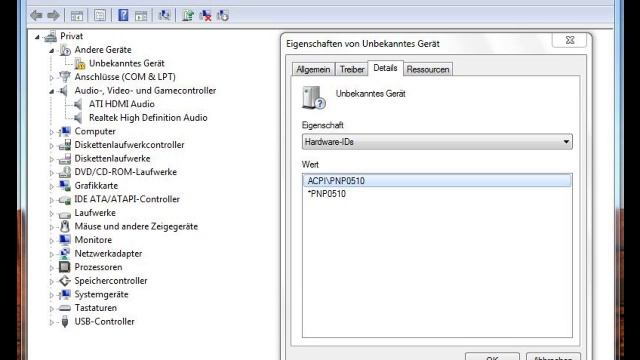Select the Netzwerkadapter tree label
Image resolution: width=640 pixels, height=360 pixels.
coord(108,253)
